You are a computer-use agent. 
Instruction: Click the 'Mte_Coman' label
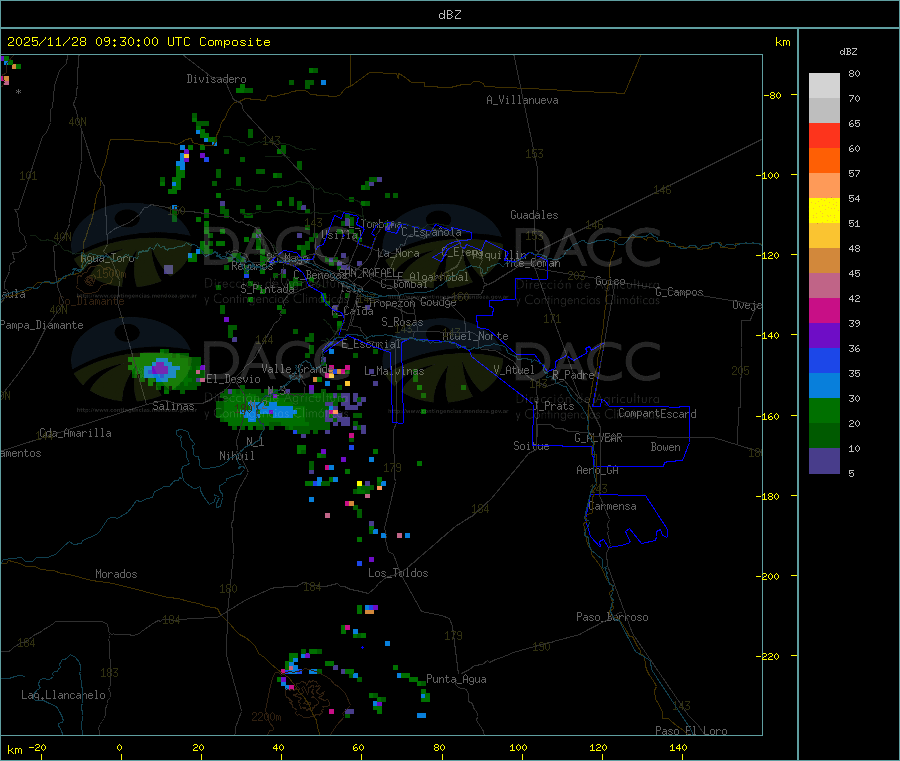[533, 263]
